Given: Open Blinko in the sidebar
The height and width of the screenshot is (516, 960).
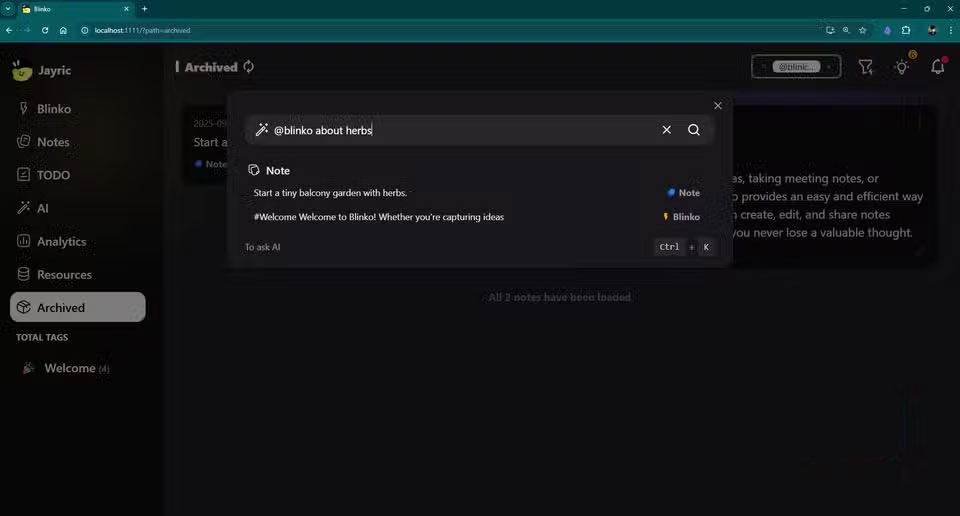Looking at the screenshot, I should (53, 109).
